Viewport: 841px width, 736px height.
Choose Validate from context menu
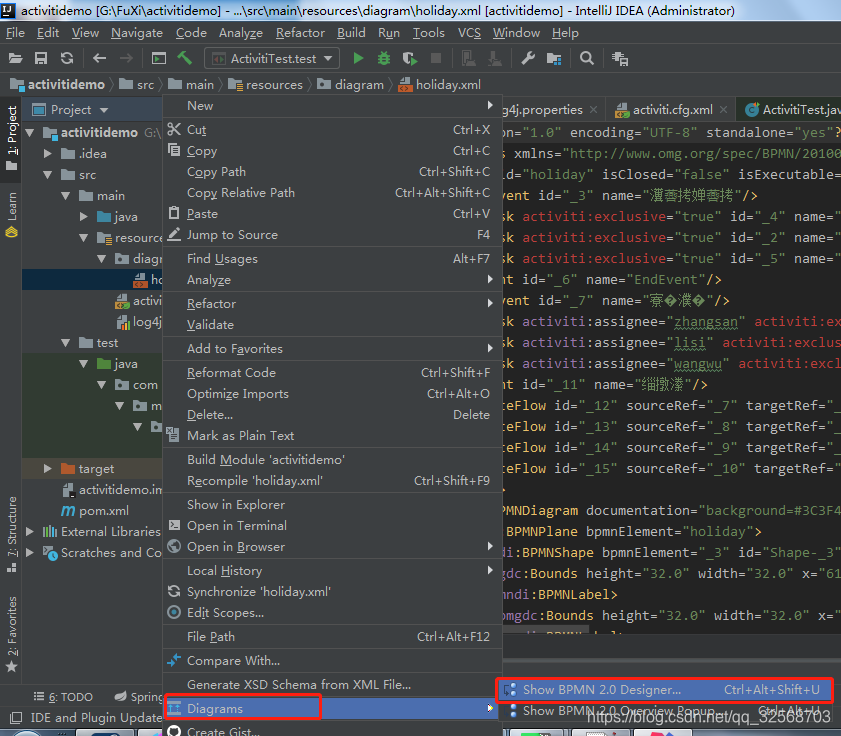coord(333,325)
